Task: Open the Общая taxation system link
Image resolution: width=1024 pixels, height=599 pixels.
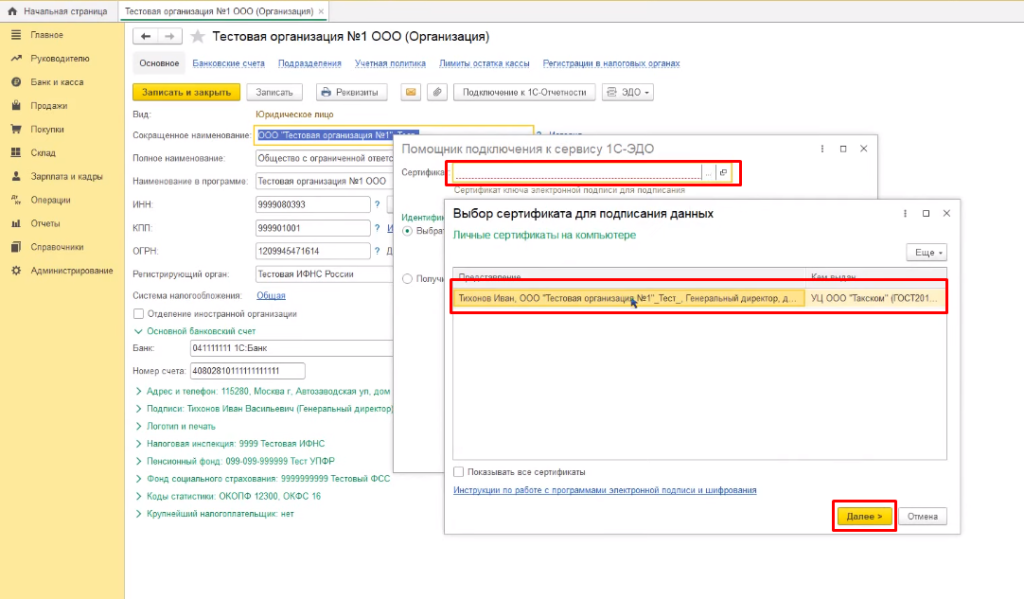Action: tap(270, 295)
